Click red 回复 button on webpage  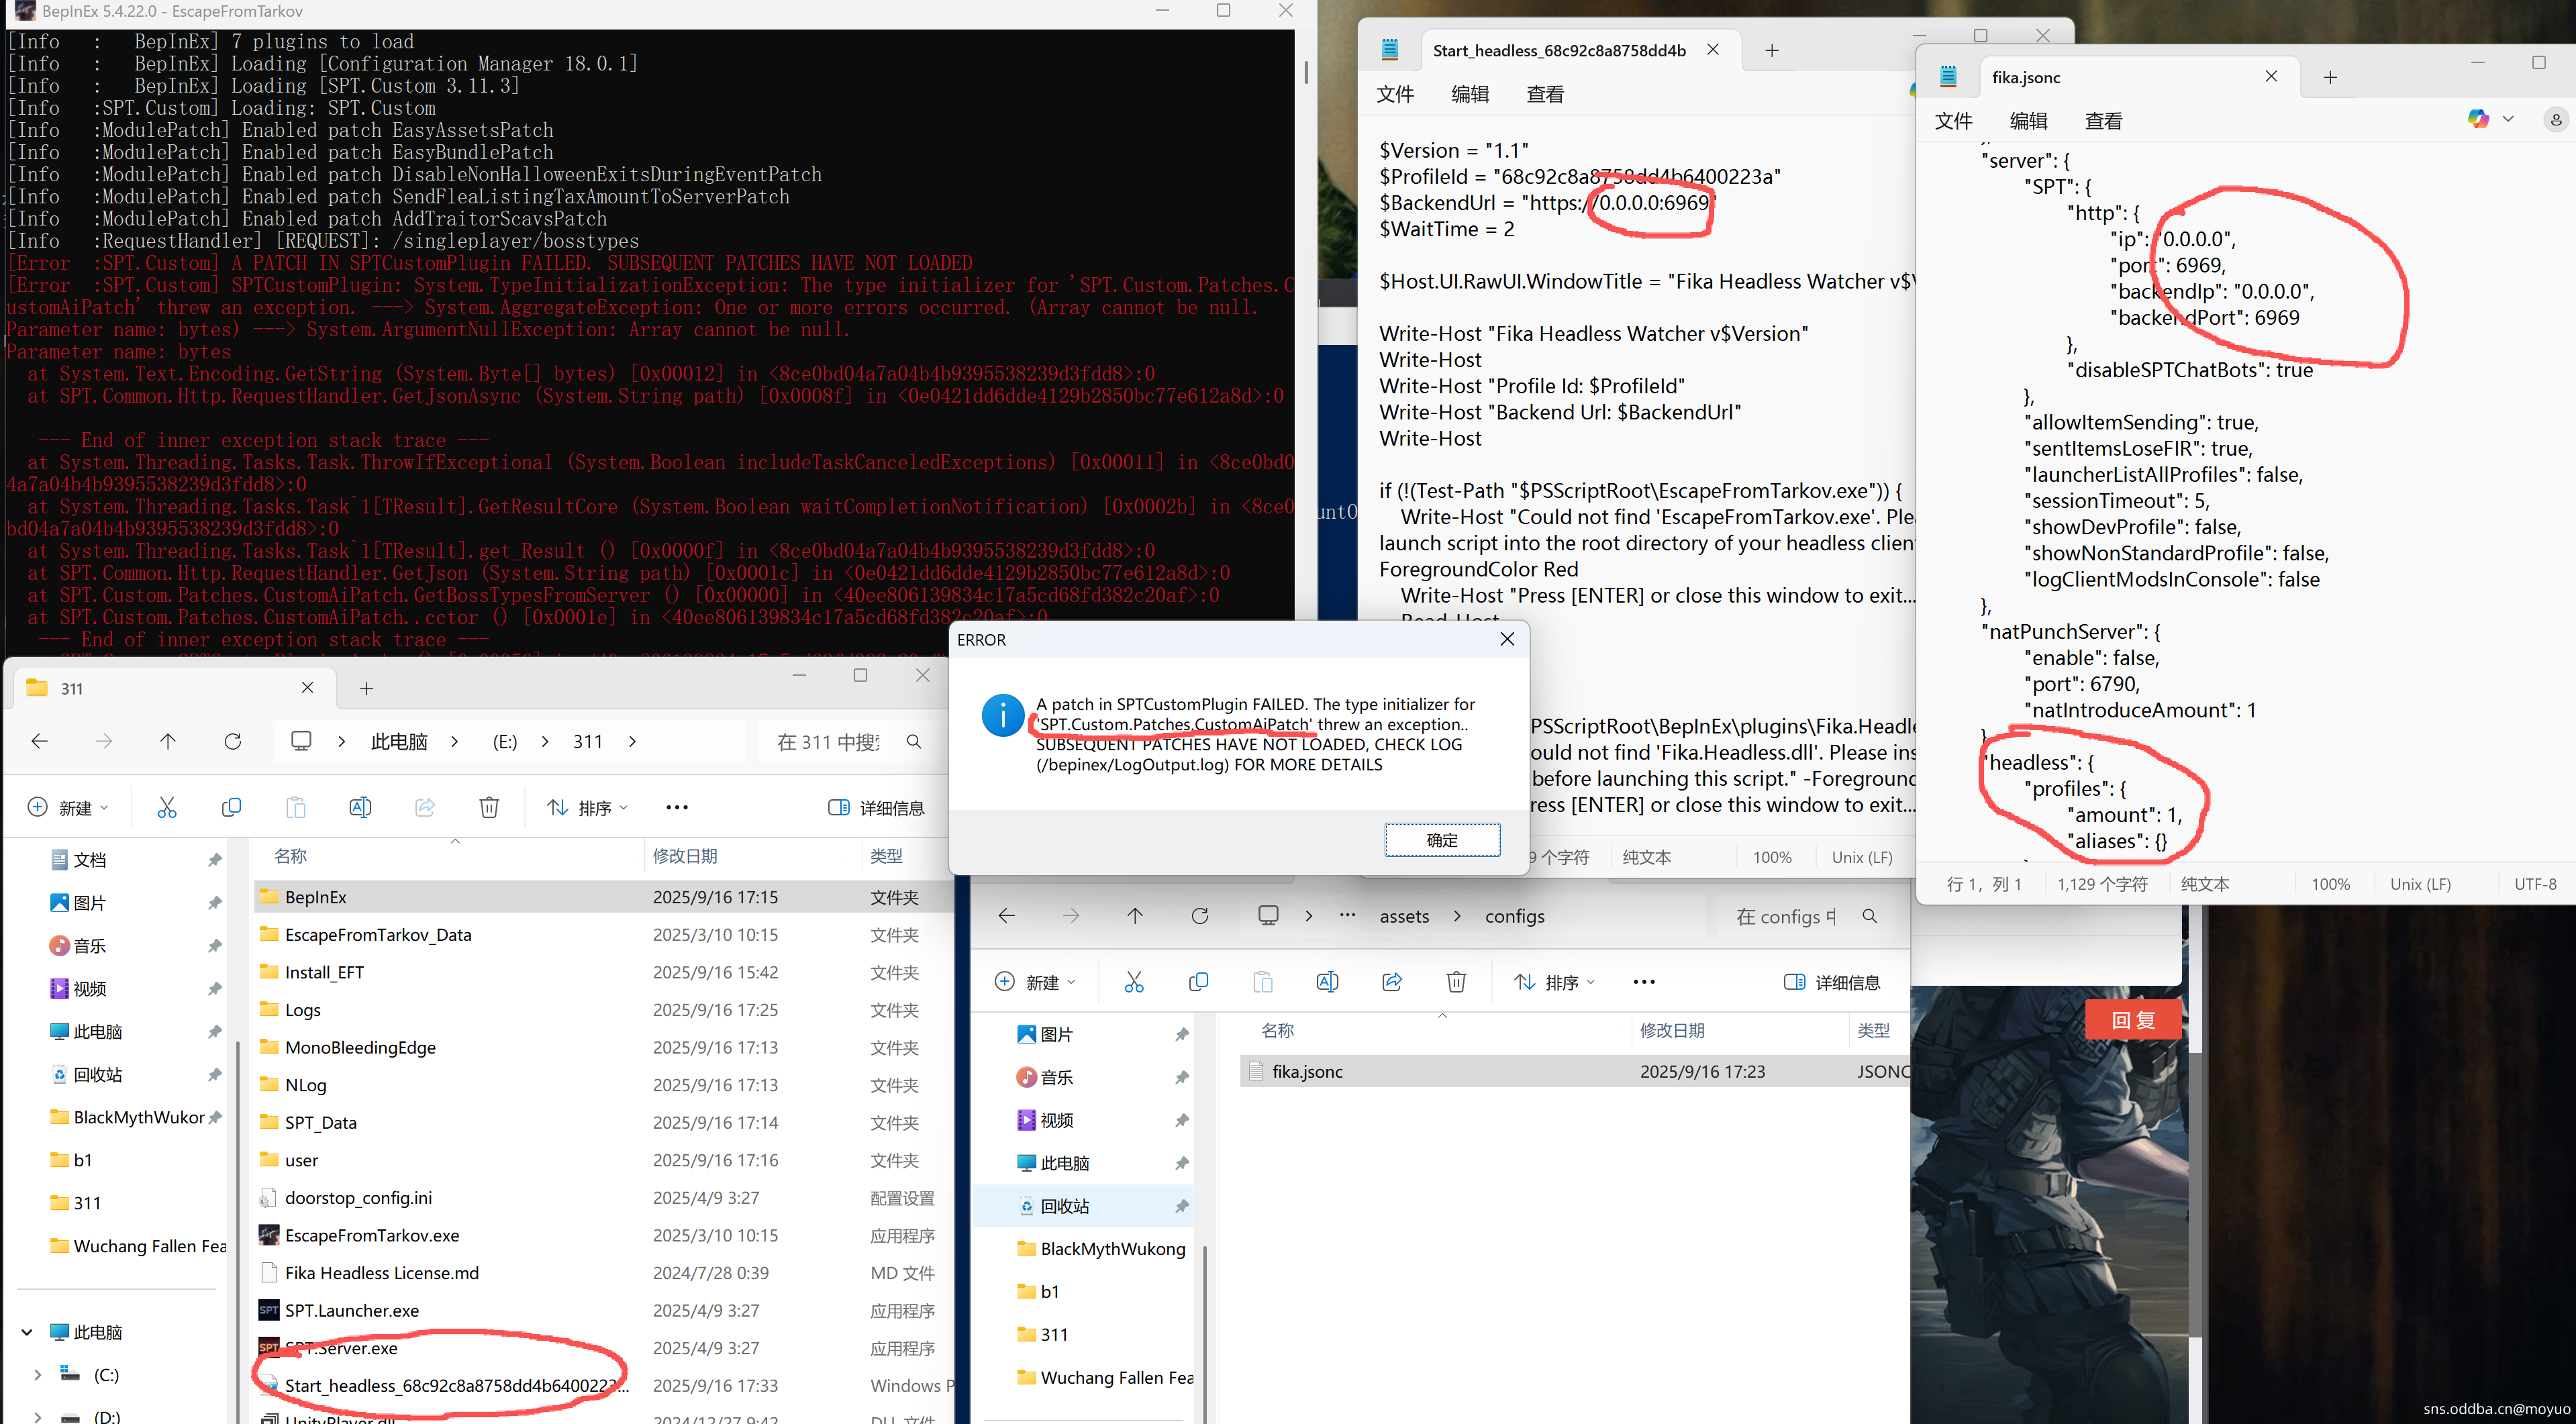(x=2132, y=1019)
